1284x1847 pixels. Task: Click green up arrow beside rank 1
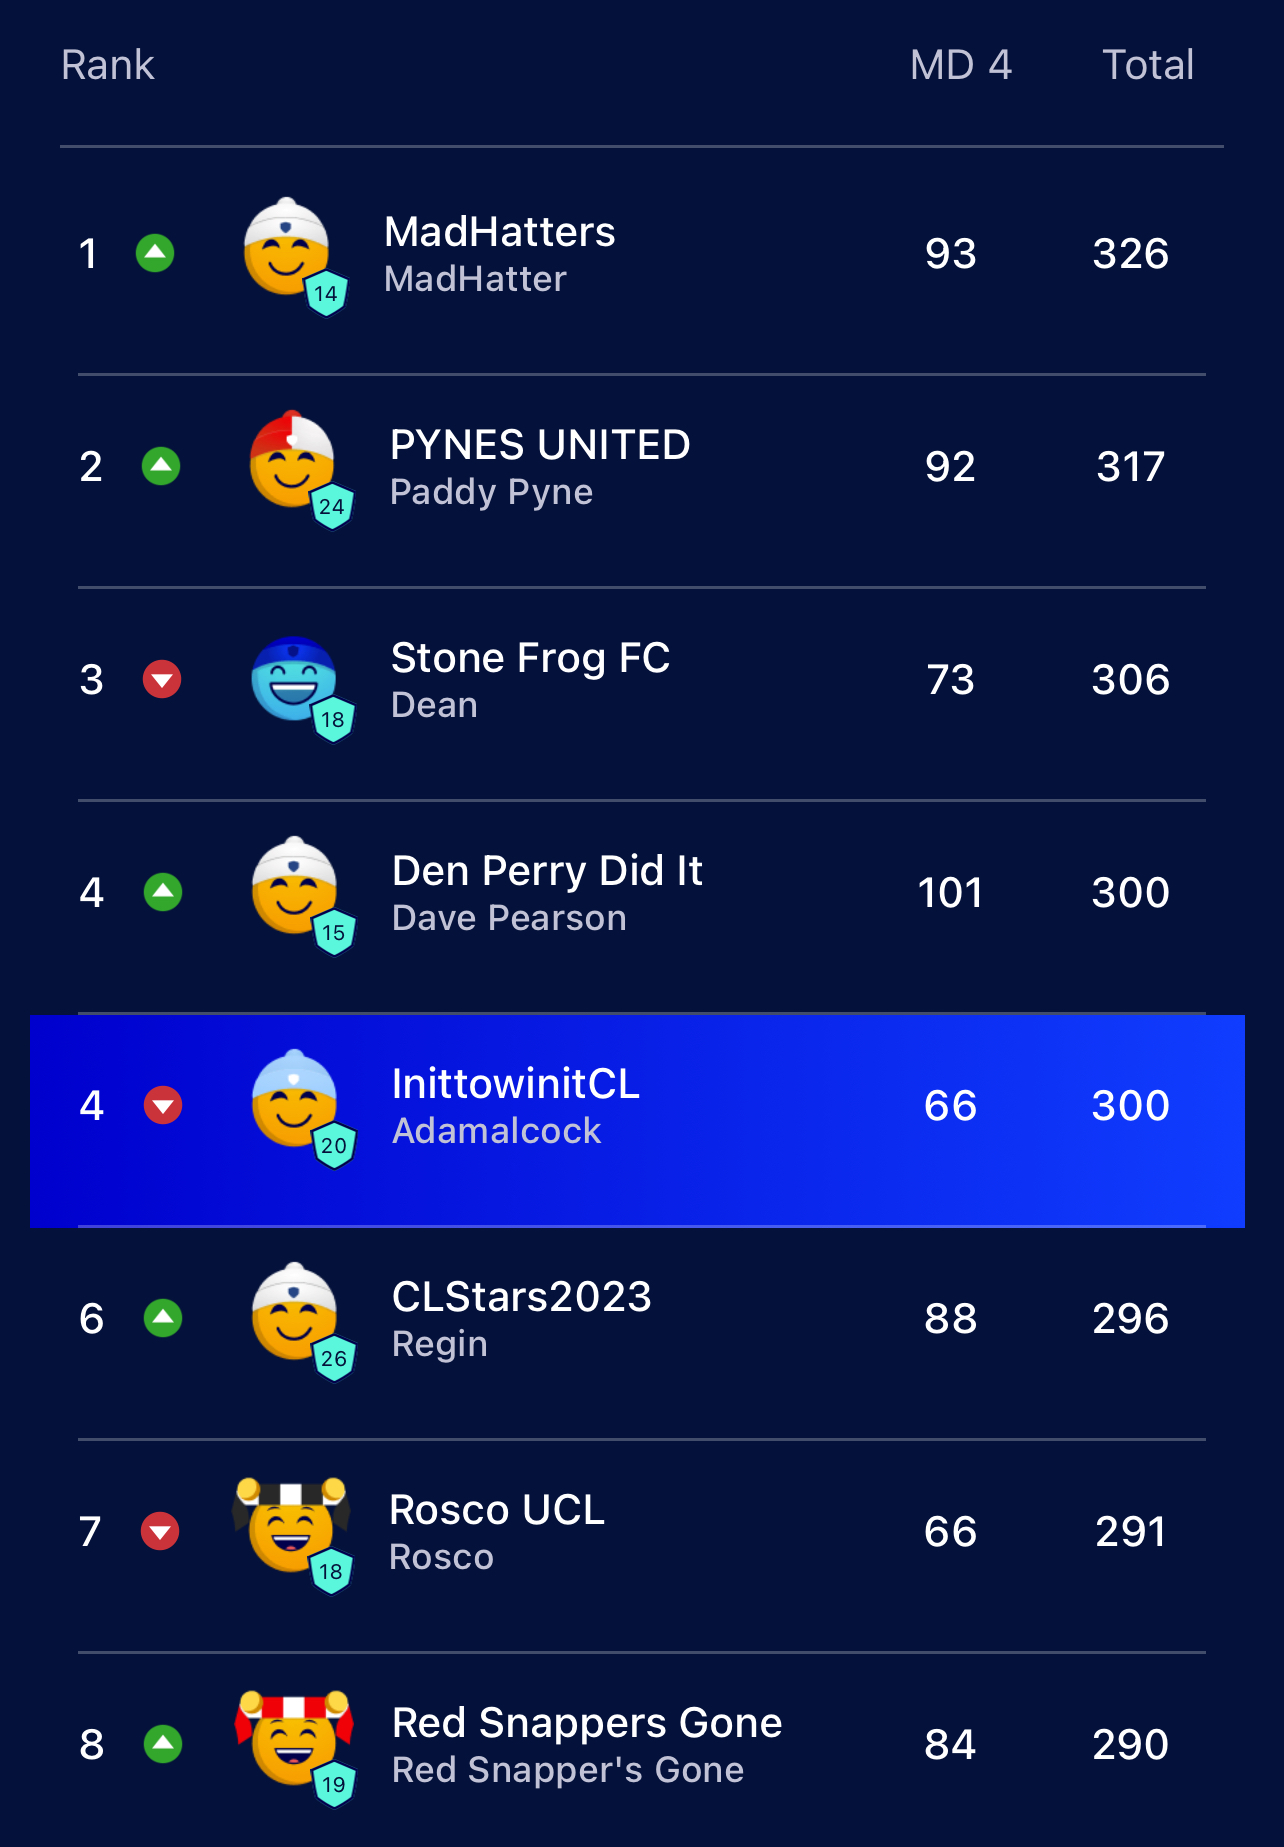pyautogui.click(x=155, y=253)
